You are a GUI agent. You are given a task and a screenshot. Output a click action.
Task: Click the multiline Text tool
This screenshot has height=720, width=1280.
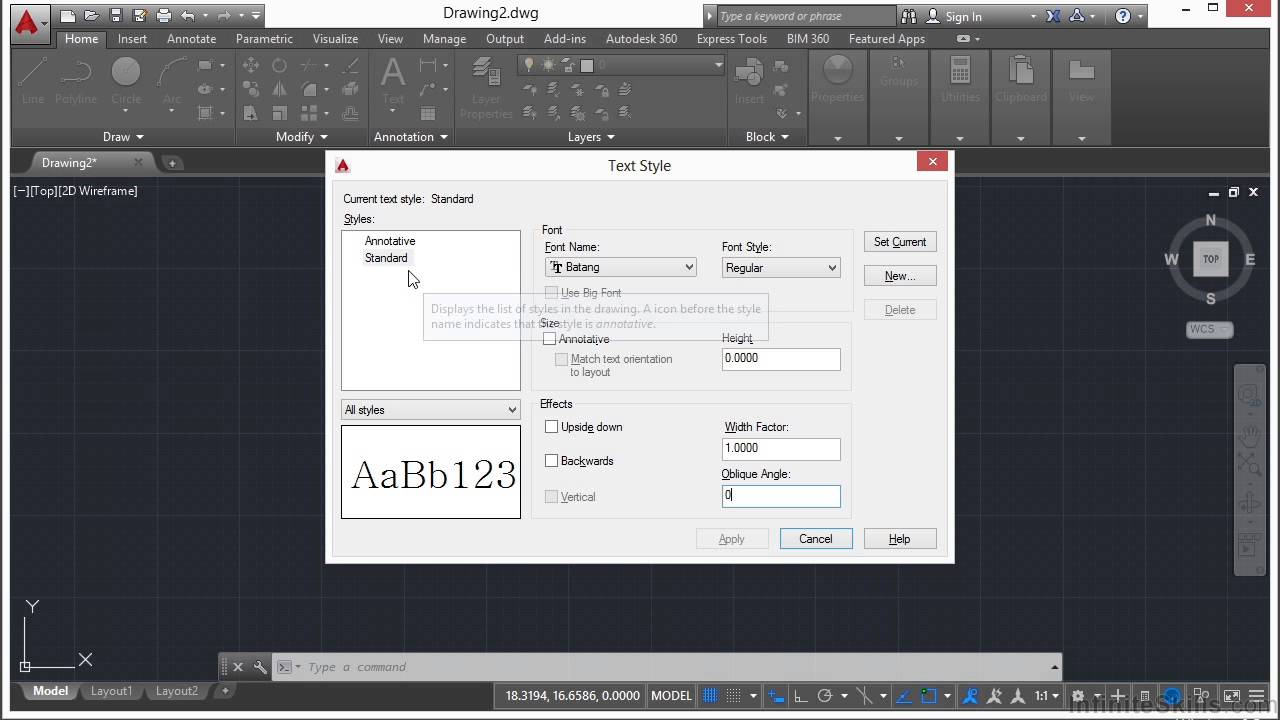tap(393, 80)
